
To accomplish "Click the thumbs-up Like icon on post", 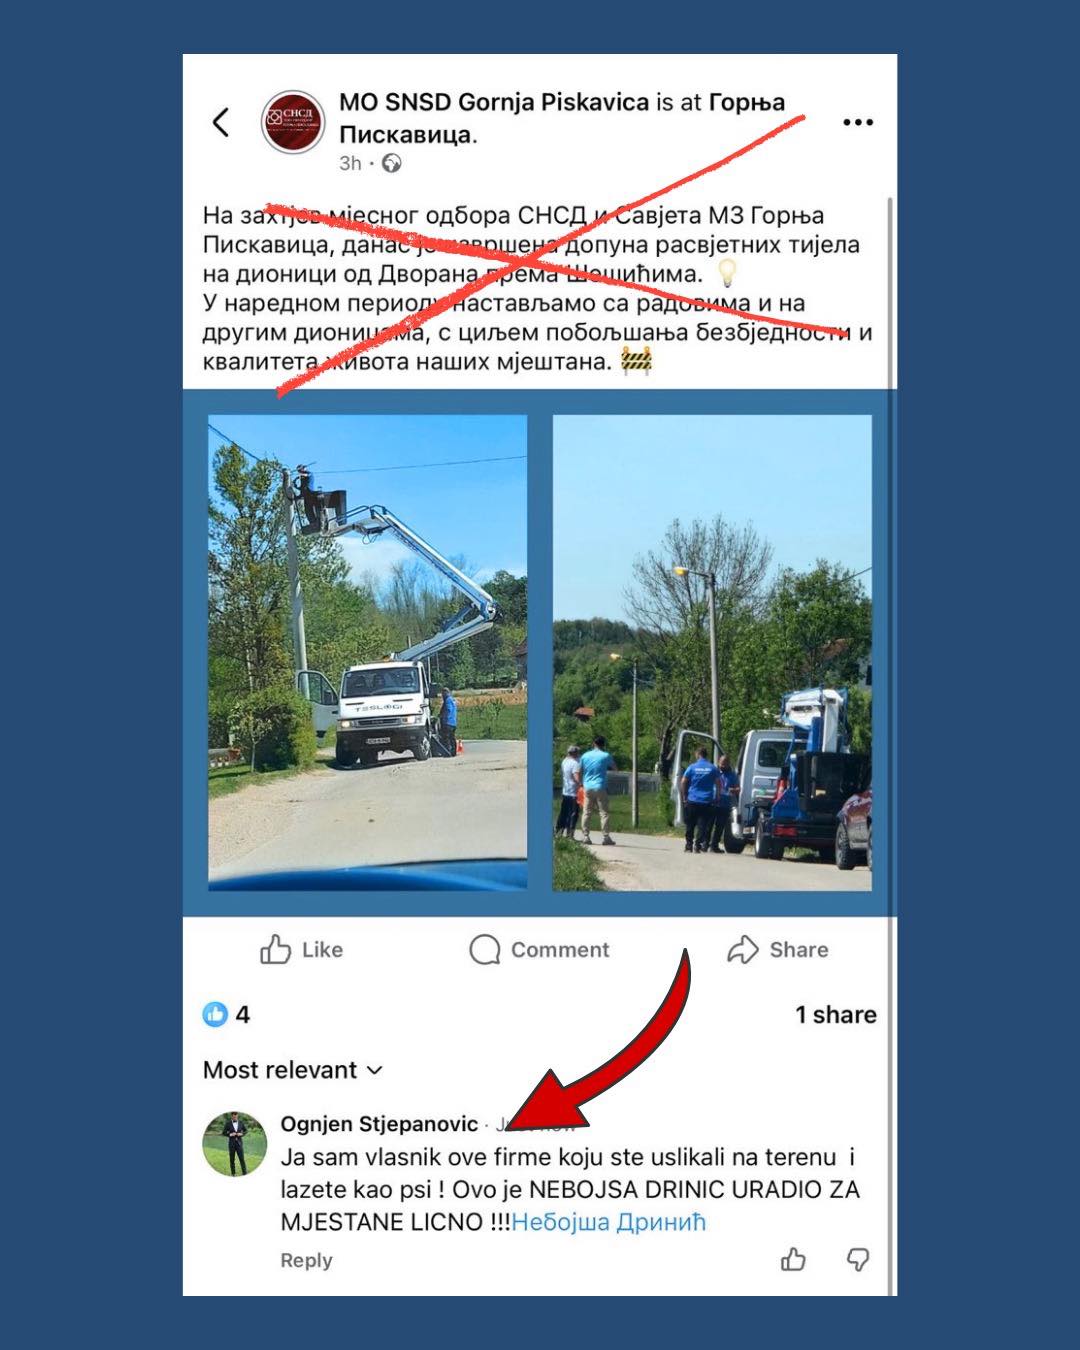I will [275, 949].
